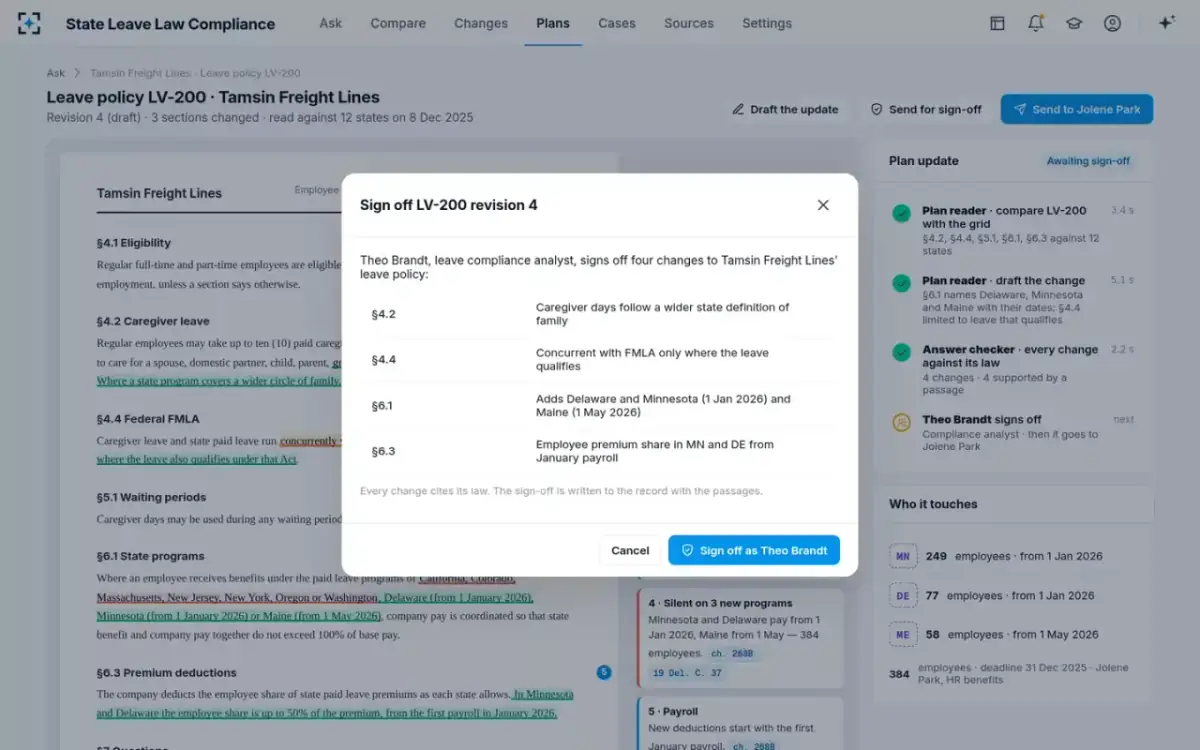Click the State Leave Law Compliance logo icon

pos(30,23)
